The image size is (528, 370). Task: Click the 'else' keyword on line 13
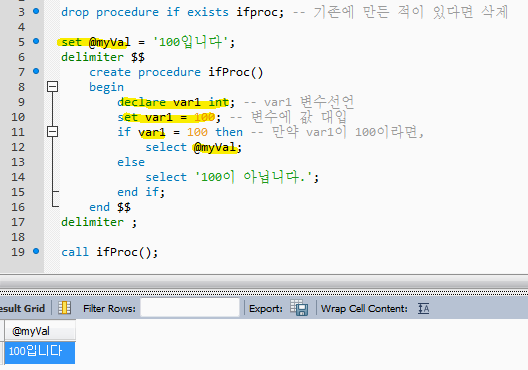131,162
